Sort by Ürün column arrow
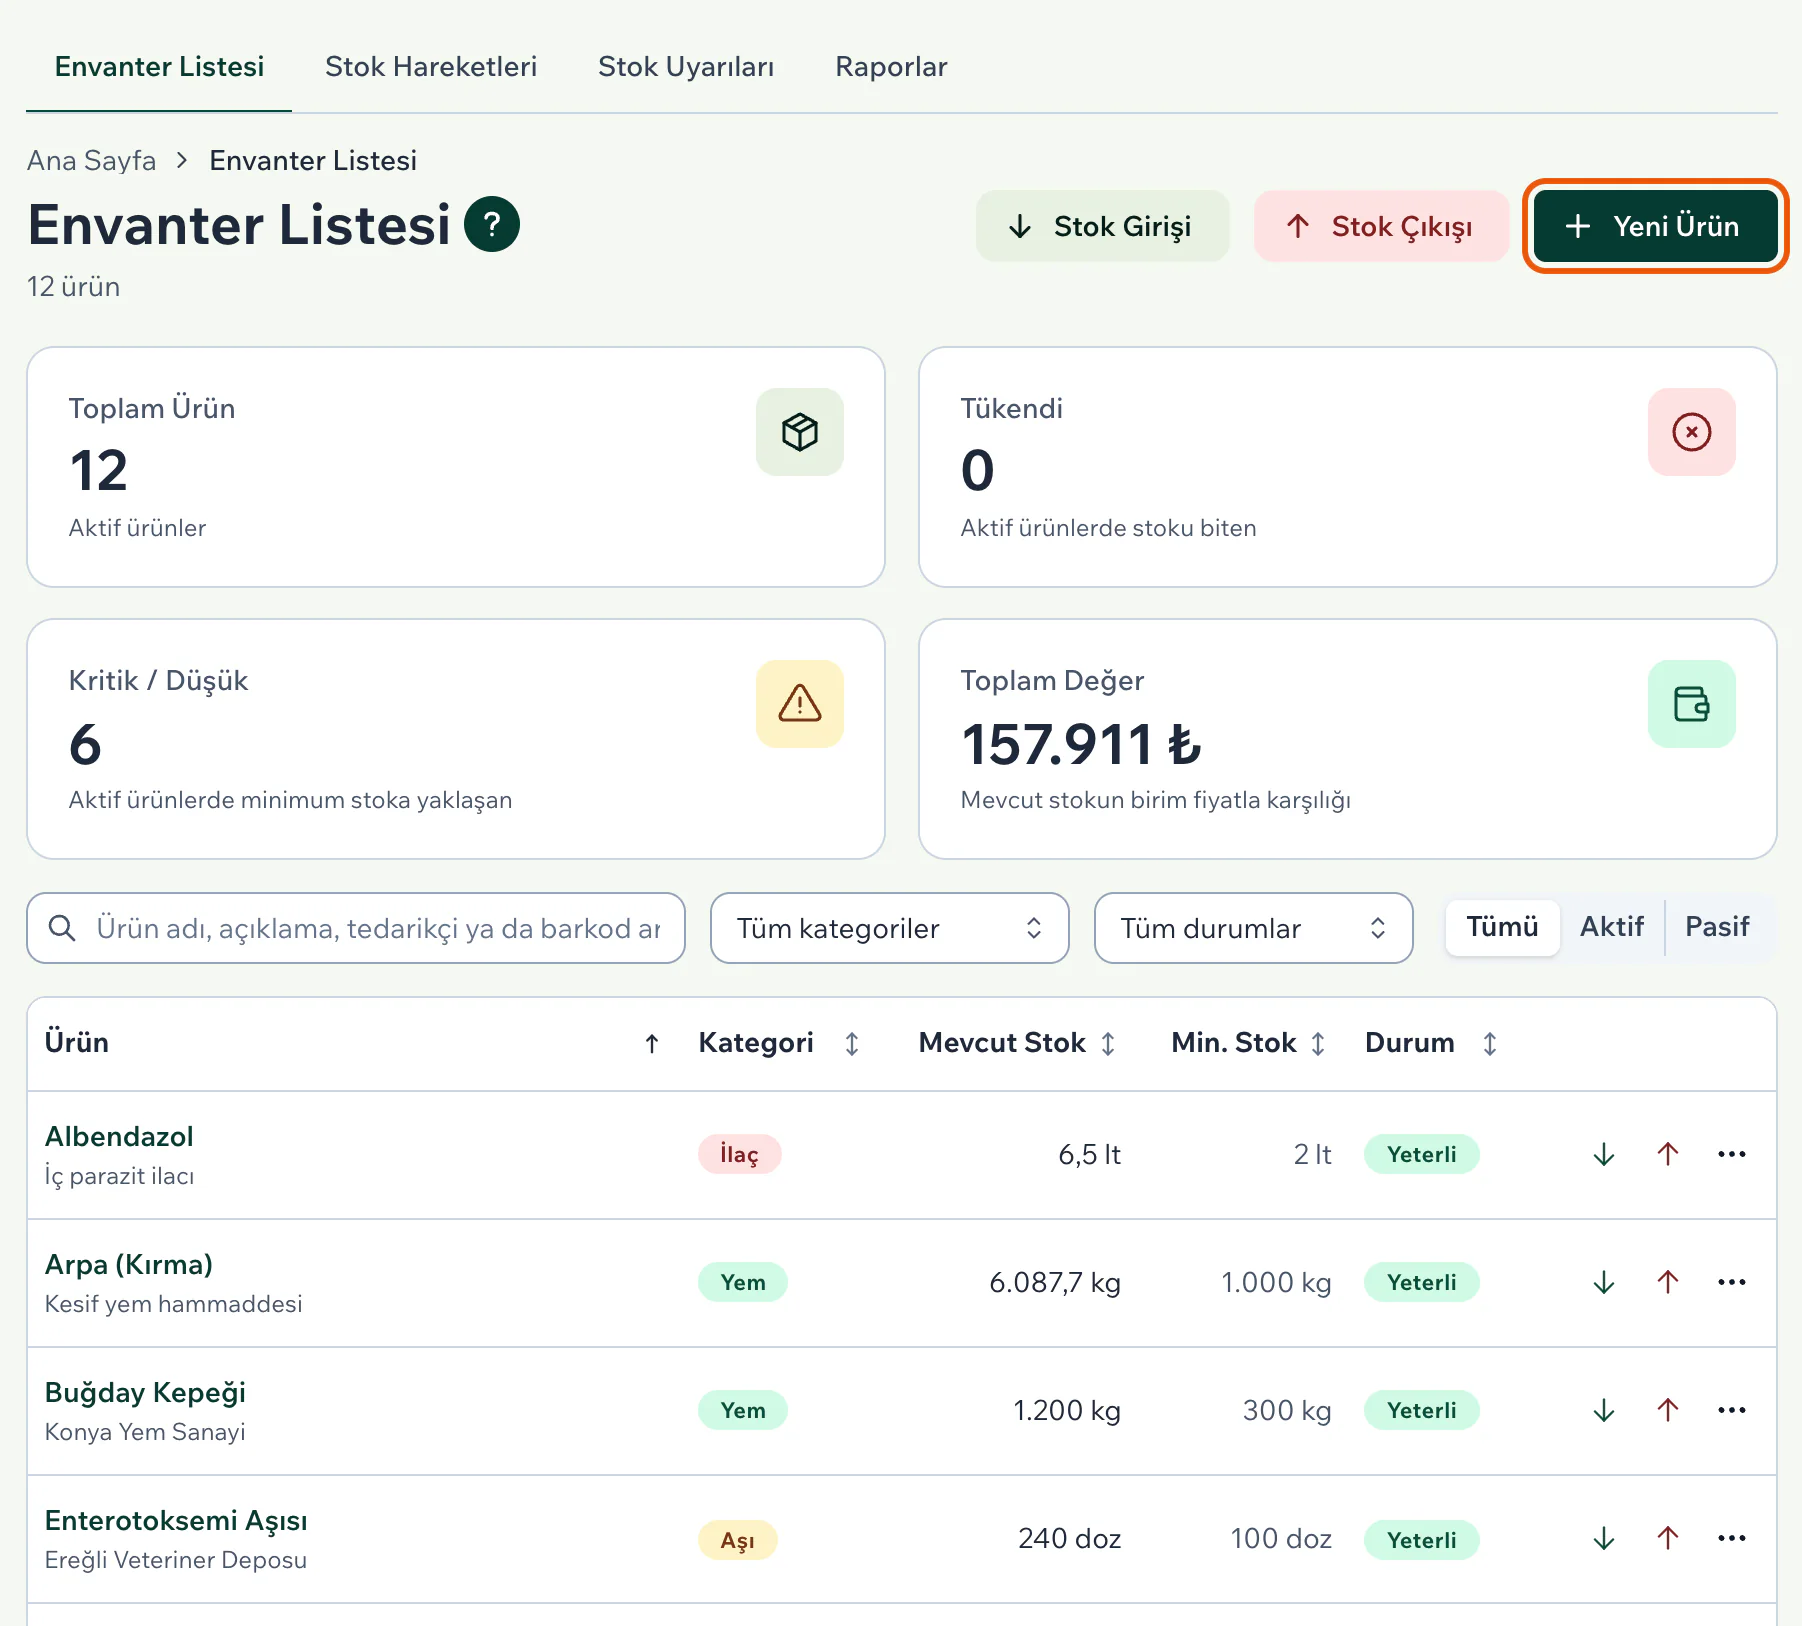This screenshot has width=1802, height=1626. point(652,1044)
